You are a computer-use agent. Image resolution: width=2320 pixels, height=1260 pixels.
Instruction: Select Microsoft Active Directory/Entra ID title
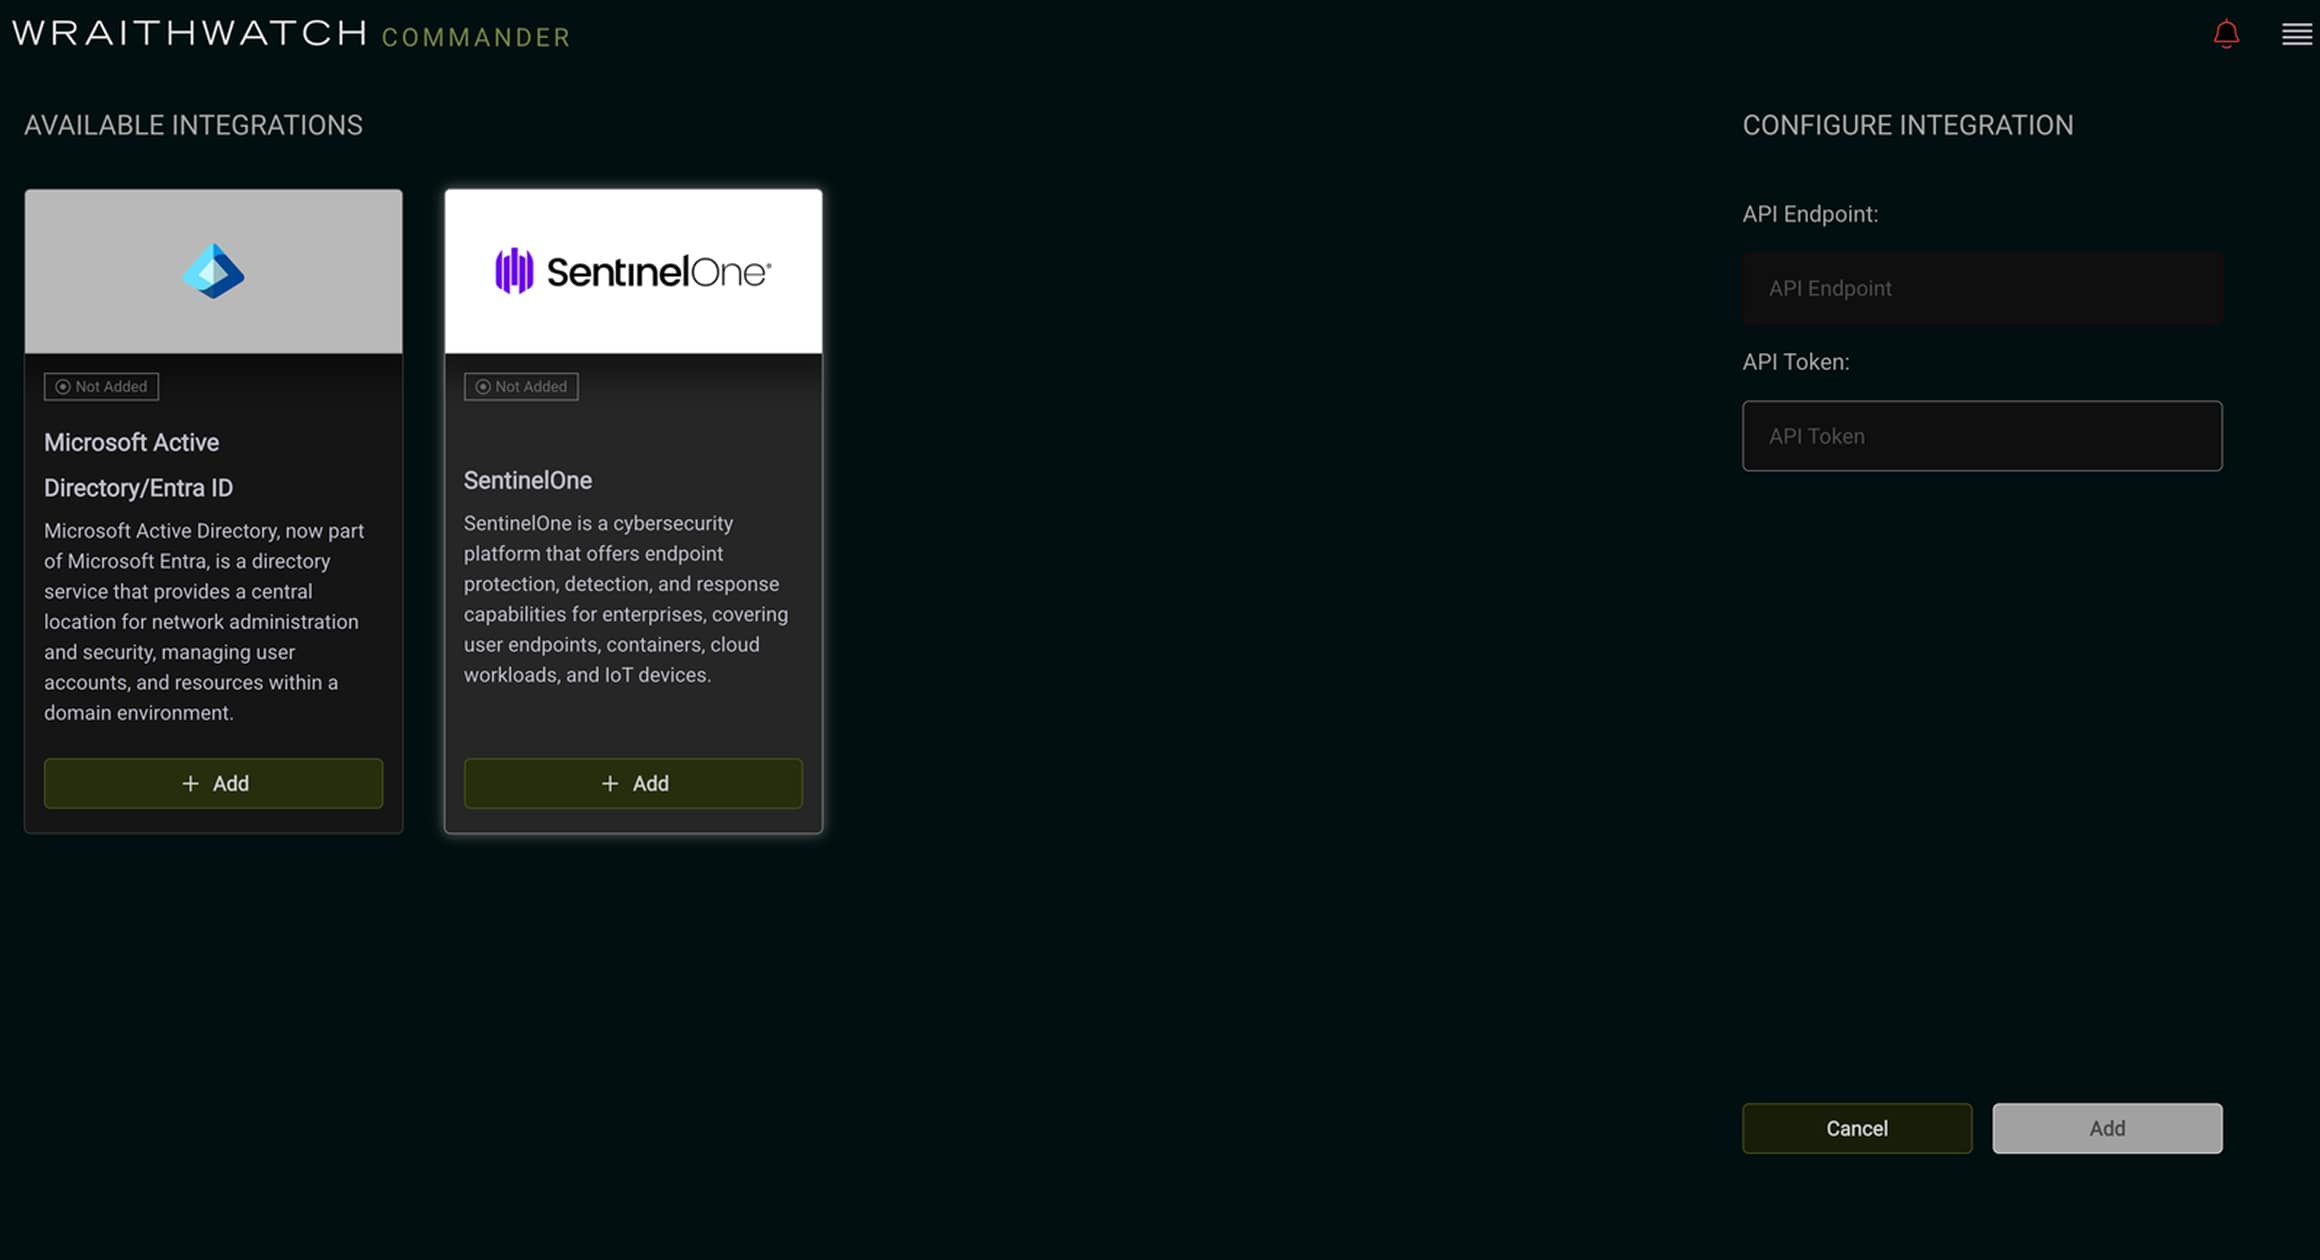pos(138,465)
